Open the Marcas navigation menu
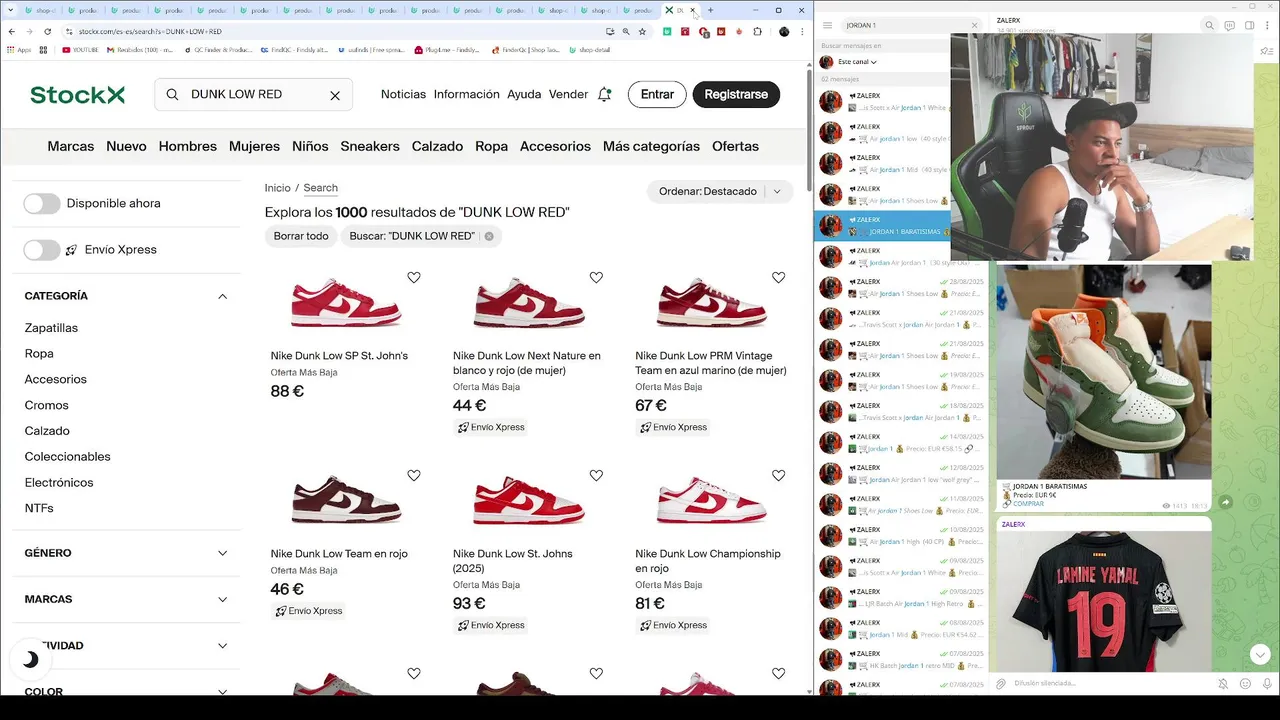The image size is (1280, 720). (71, 146)
